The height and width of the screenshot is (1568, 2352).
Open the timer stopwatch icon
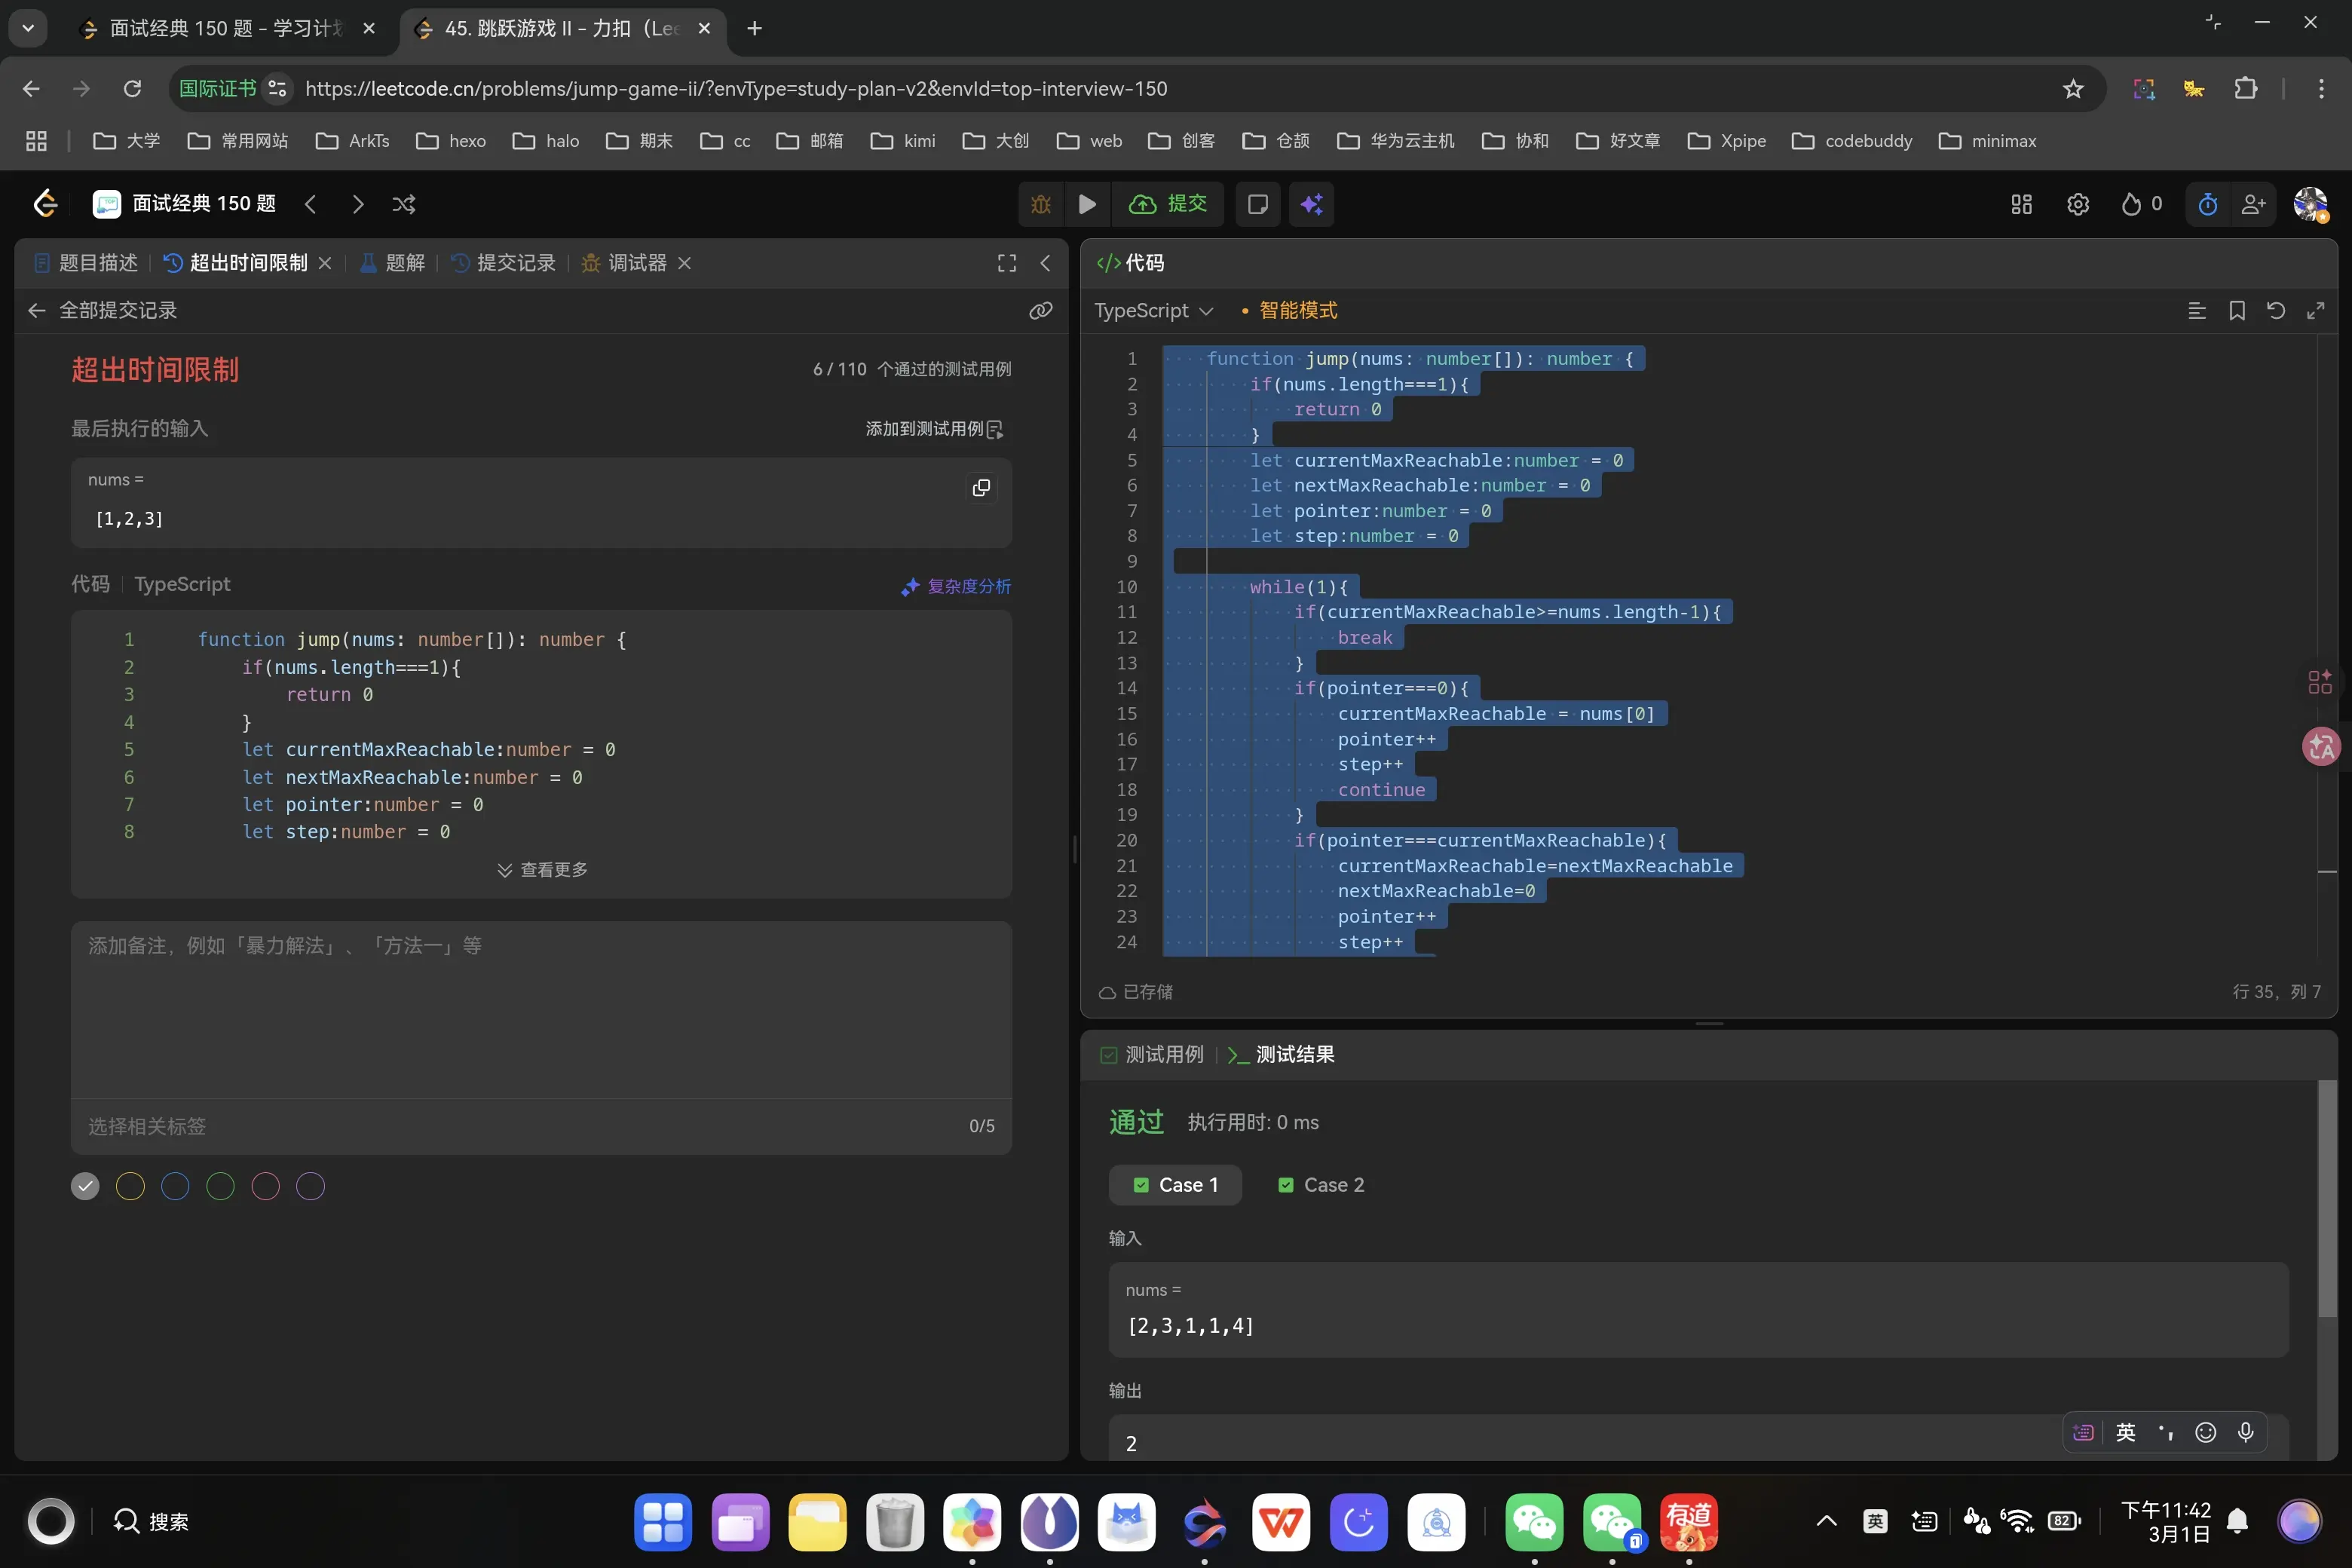pyautogui.click(x=2208, y=204)
